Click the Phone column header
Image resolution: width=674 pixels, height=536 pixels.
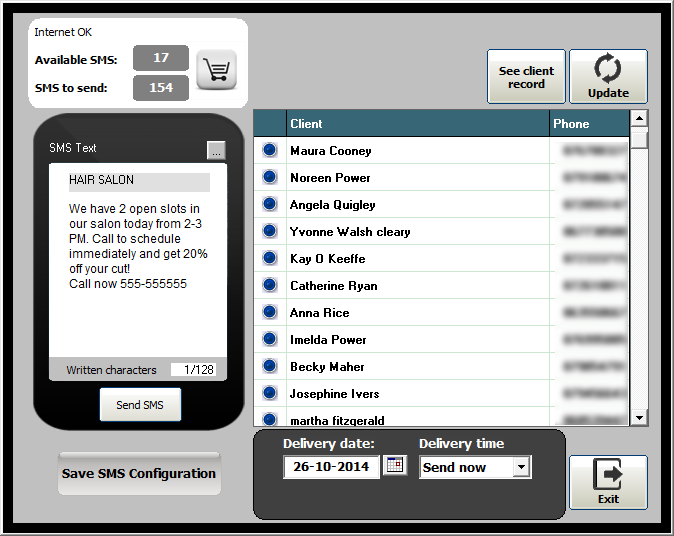click(589, 124)
